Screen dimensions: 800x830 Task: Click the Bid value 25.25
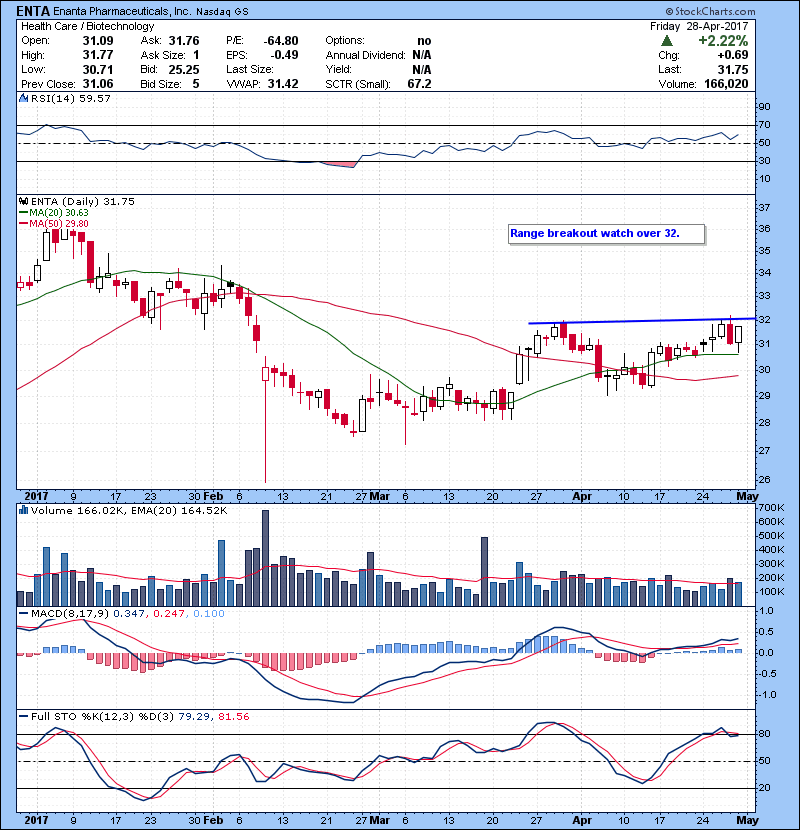coord(184,69)
